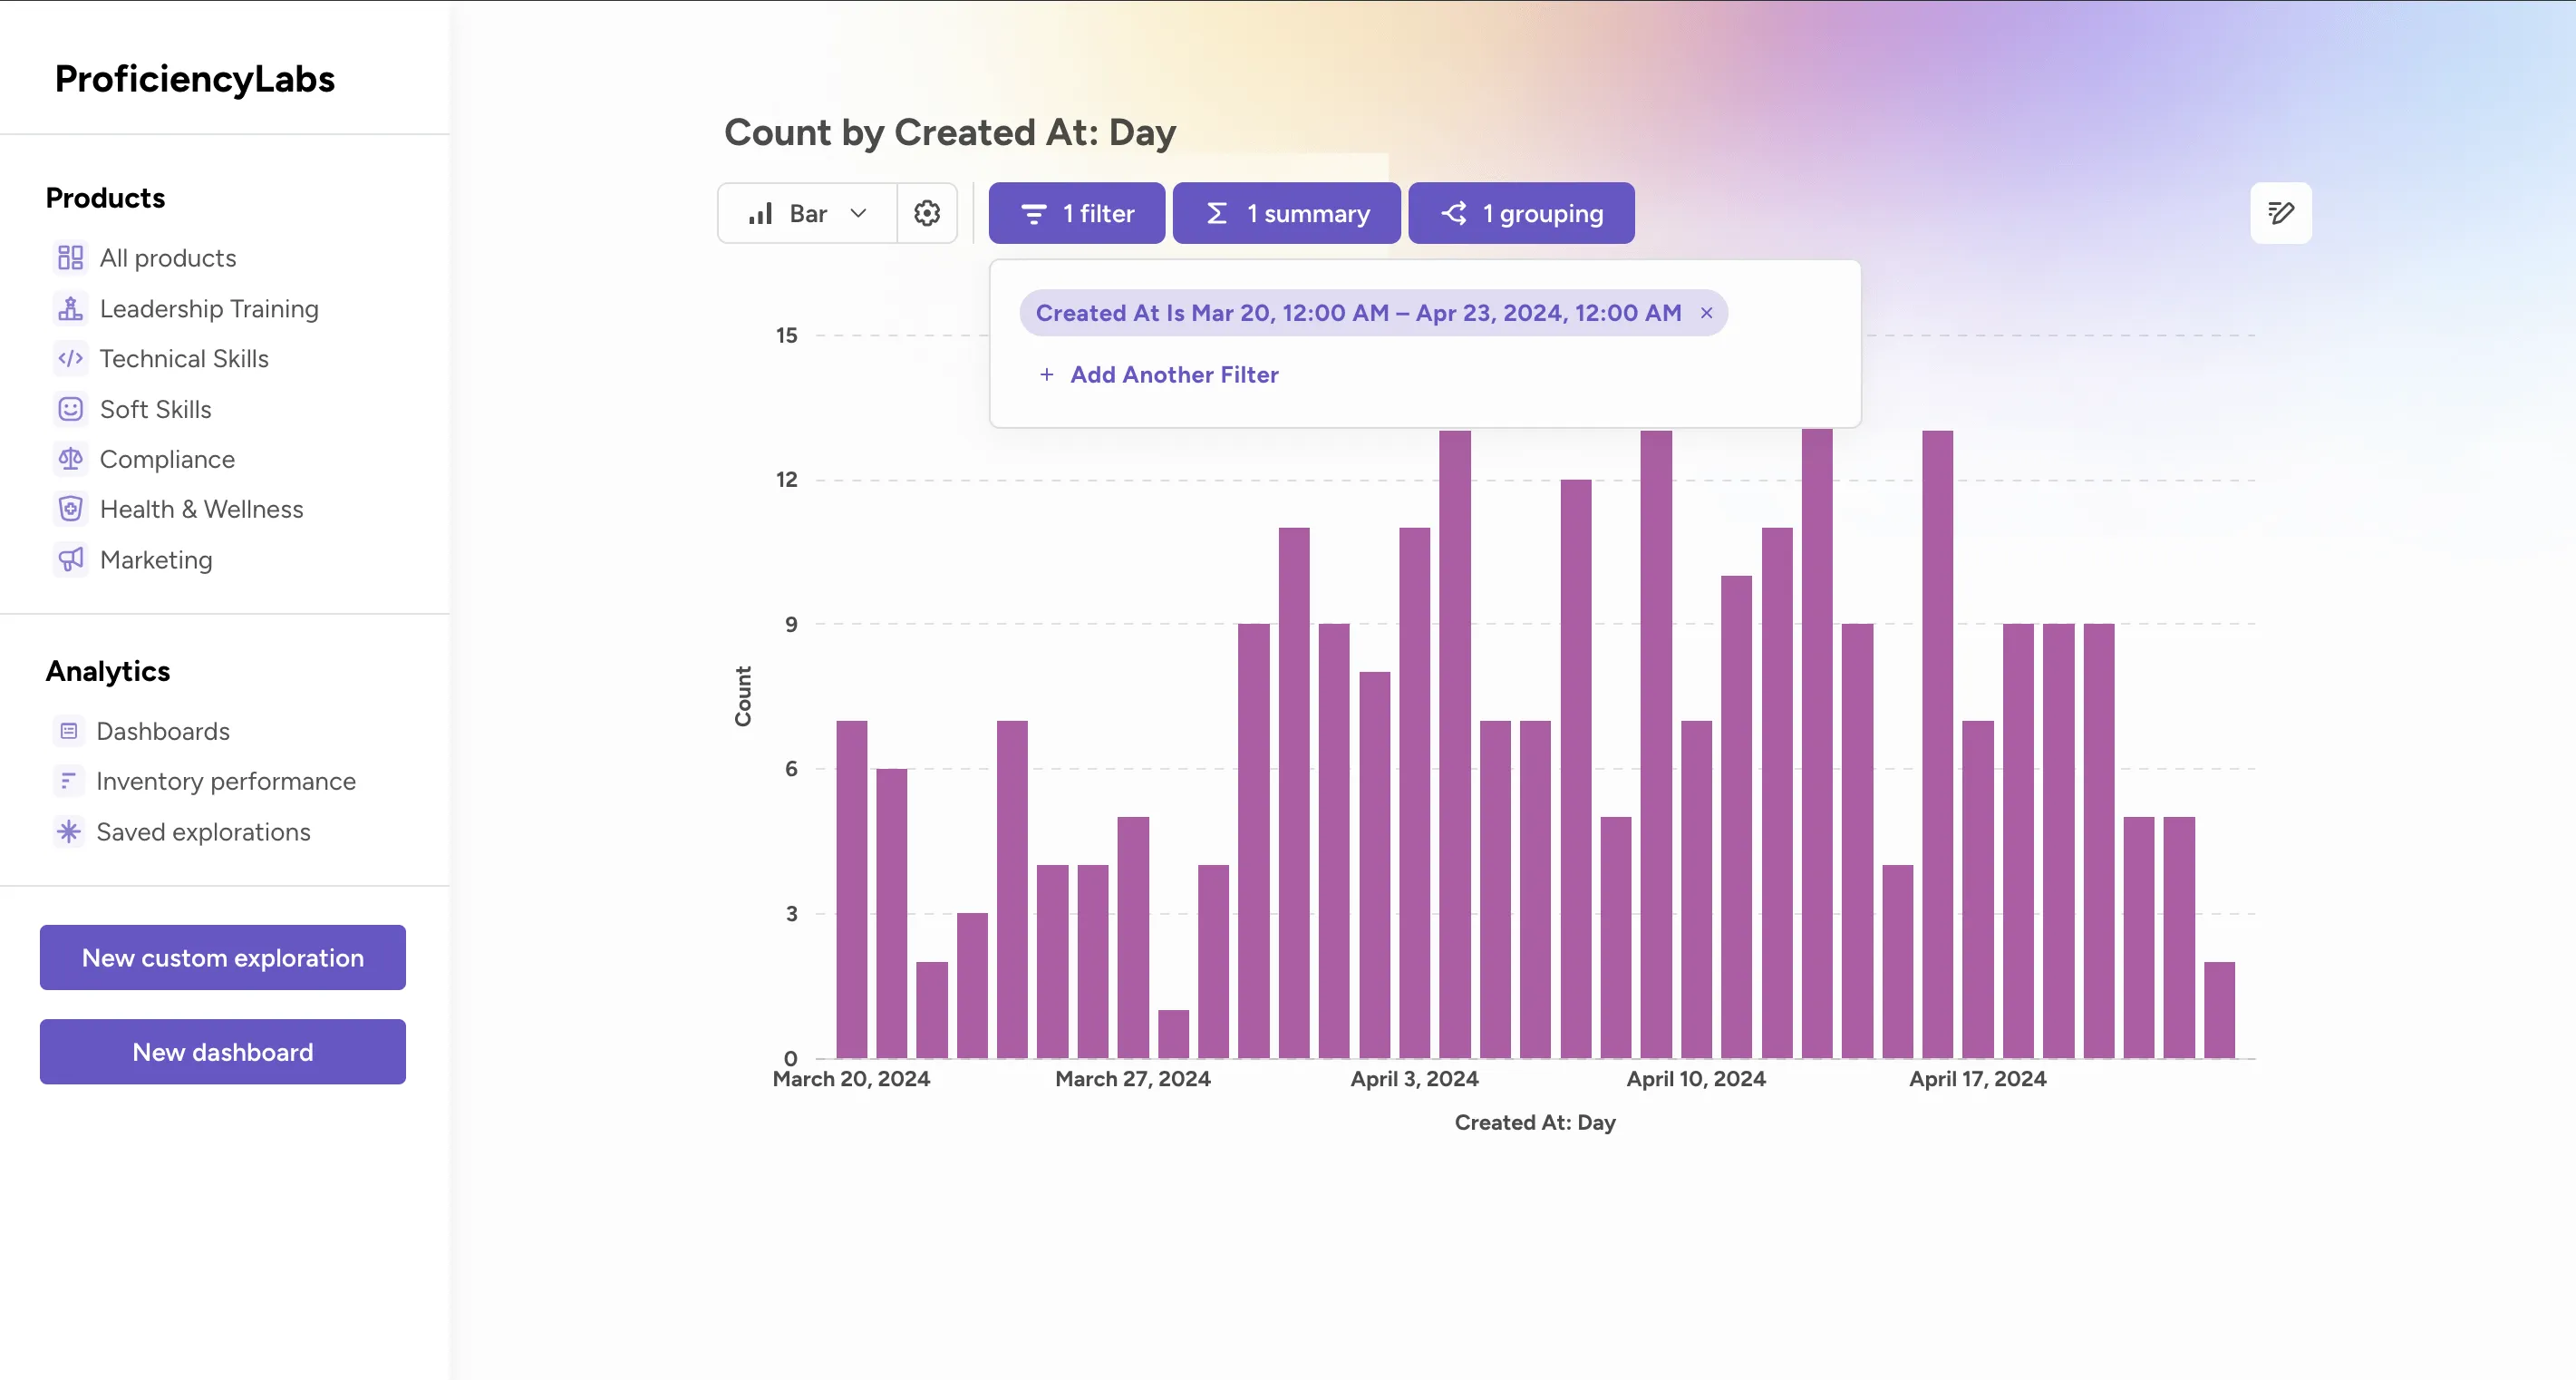Click New custom exploration
The height and width of the screenshot is (1380, 2576).
[221, 957]
